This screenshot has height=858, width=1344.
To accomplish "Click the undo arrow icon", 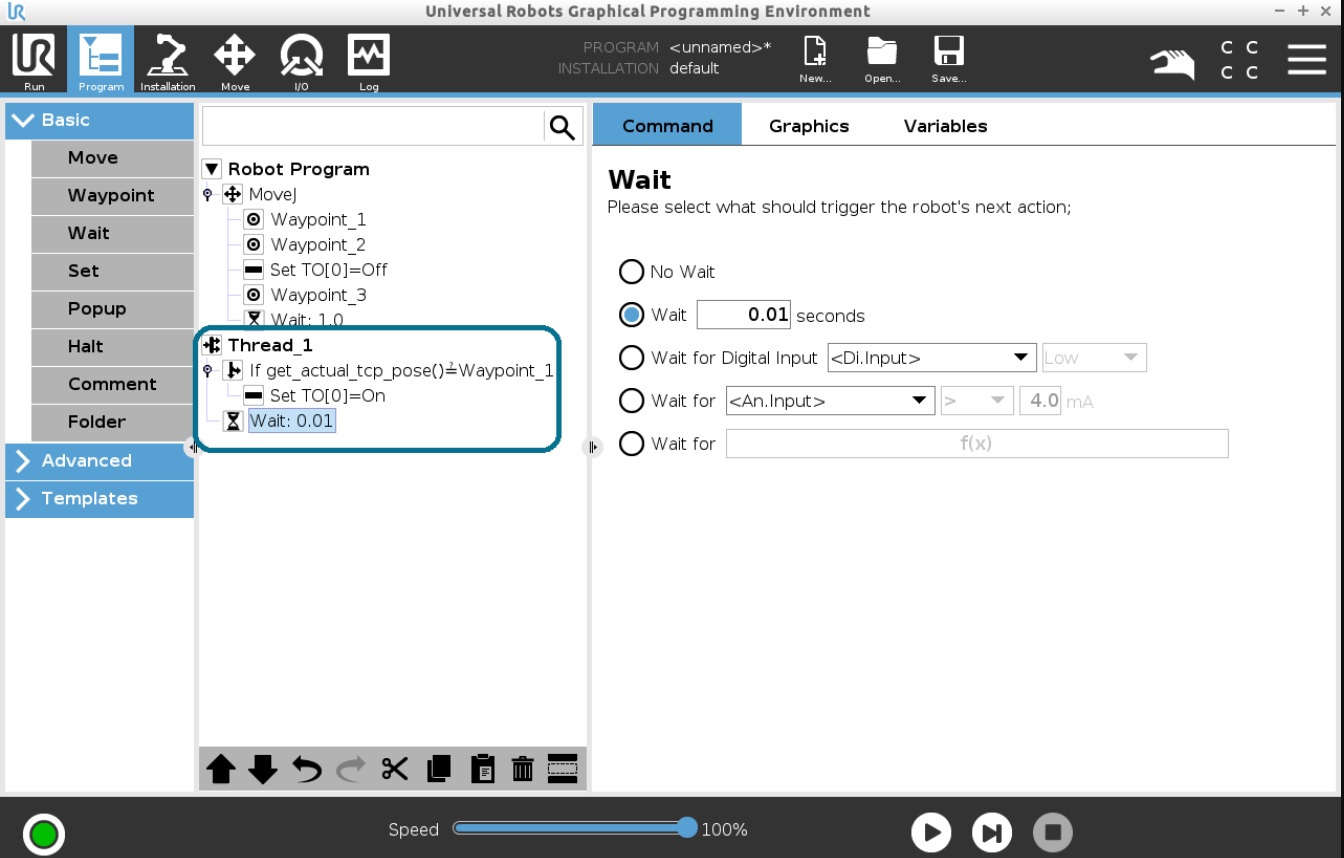I will (x=307, y=769).
